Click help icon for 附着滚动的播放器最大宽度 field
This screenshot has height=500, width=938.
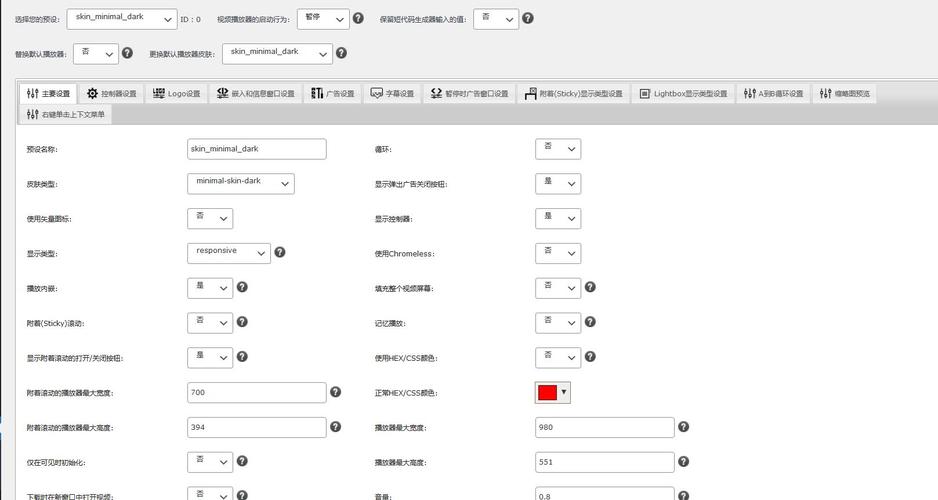click(336, 393)
